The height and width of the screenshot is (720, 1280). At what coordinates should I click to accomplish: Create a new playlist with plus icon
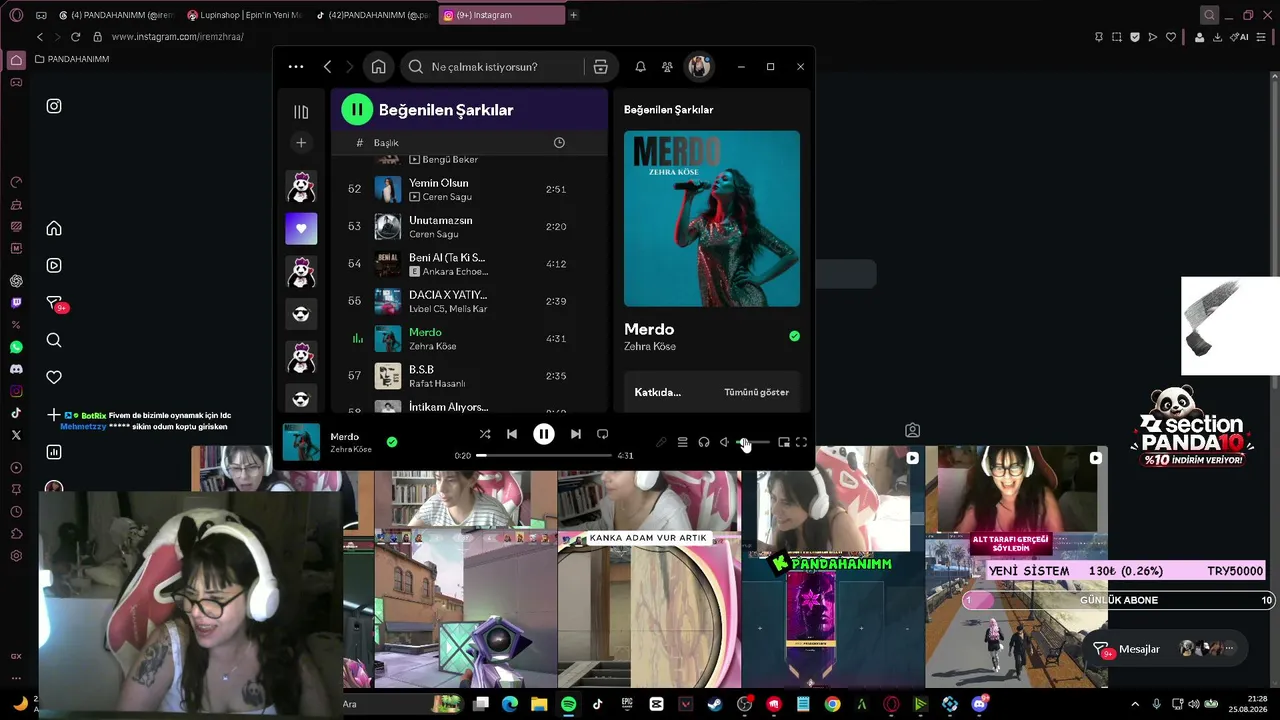301,143
